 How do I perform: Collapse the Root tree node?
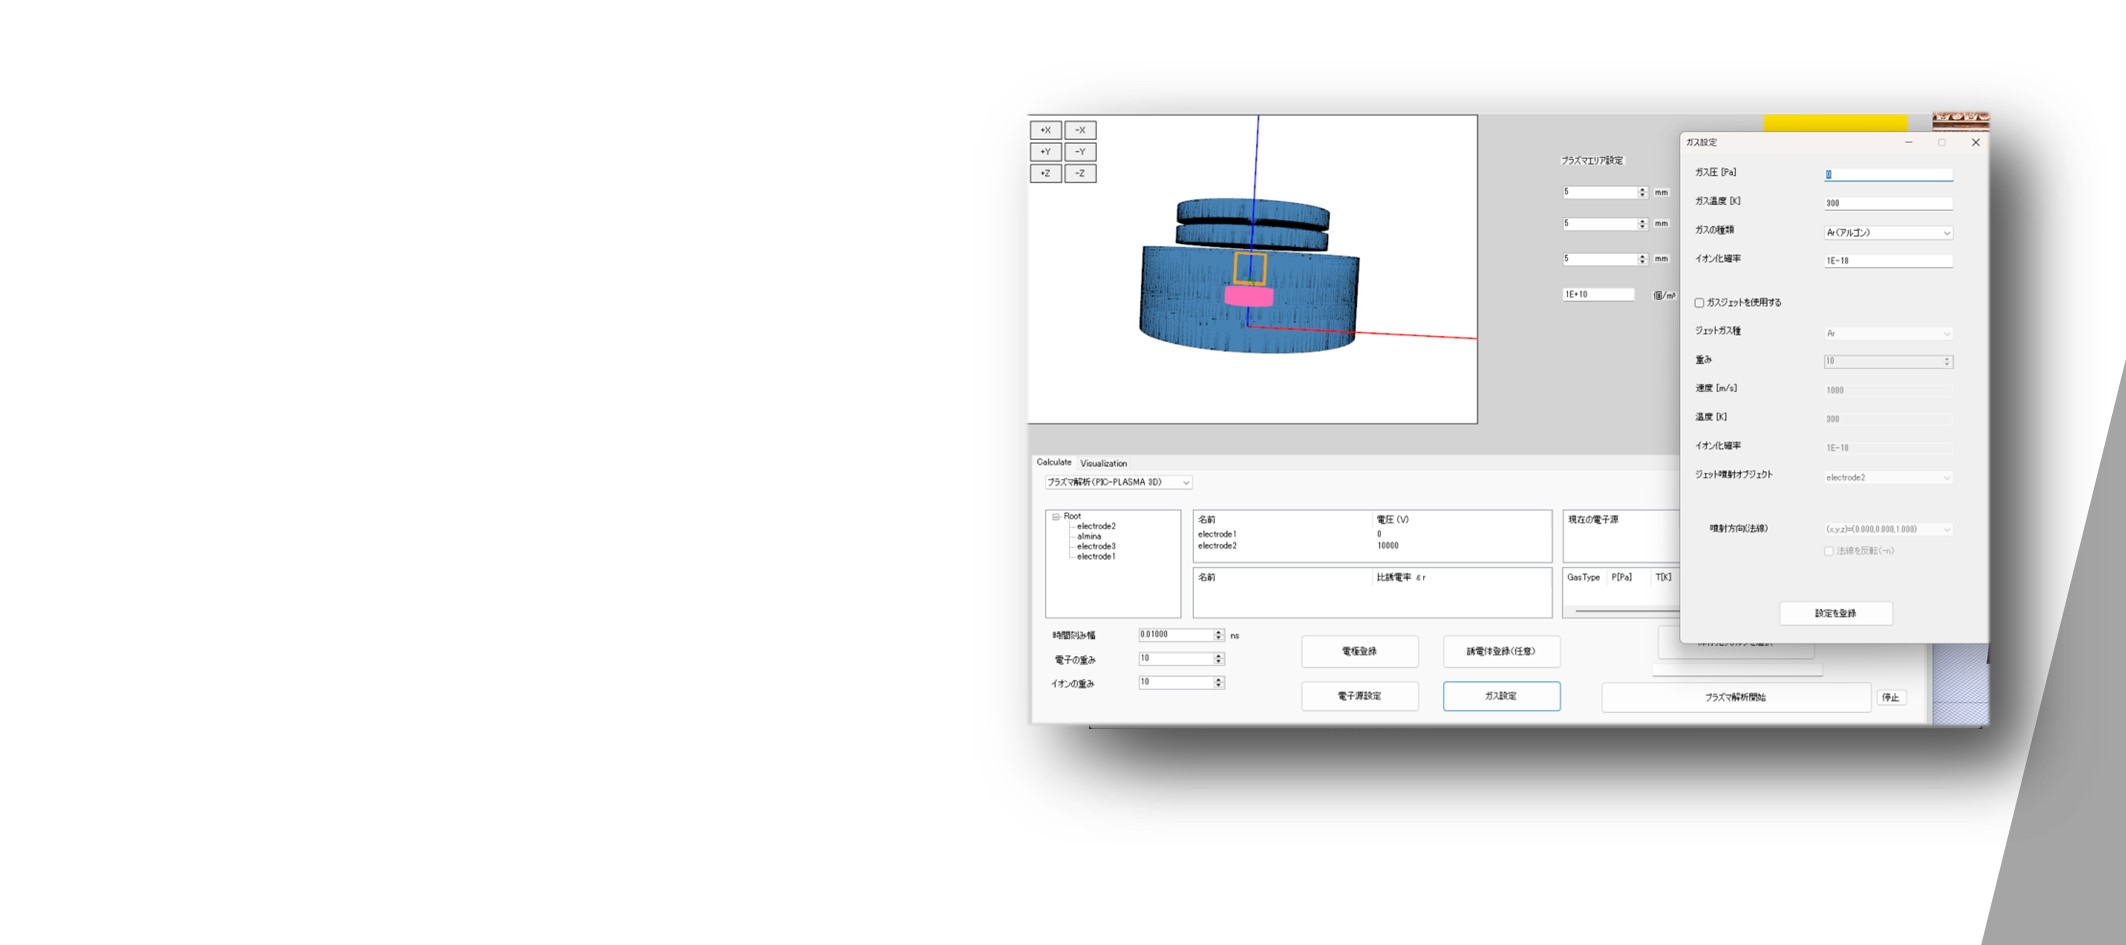pos(1056,517)
